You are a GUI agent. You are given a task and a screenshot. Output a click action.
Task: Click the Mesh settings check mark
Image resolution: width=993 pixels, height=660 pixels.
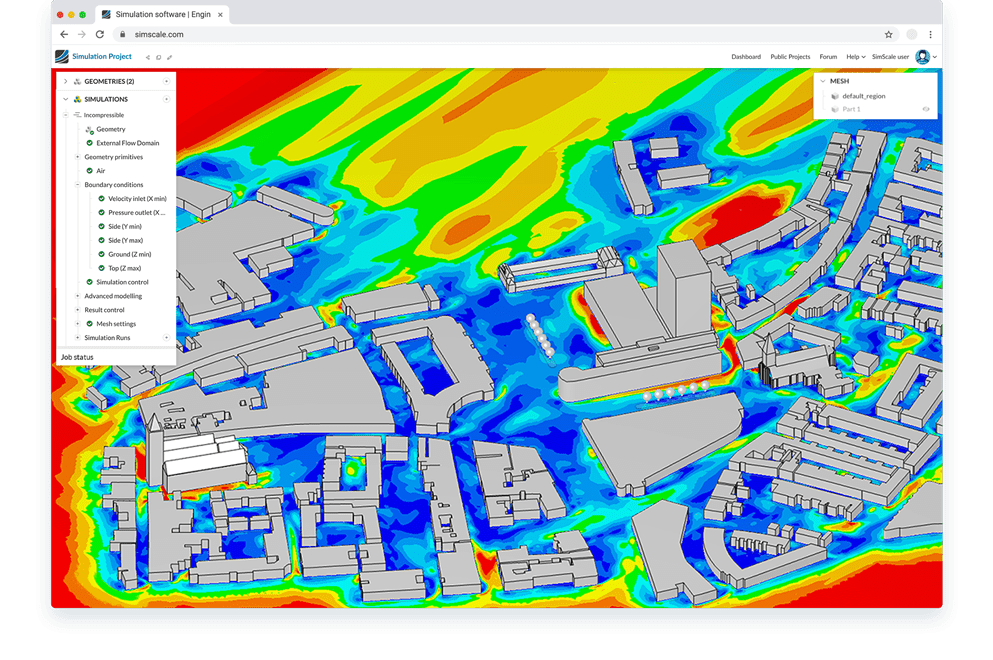[88, 324]
